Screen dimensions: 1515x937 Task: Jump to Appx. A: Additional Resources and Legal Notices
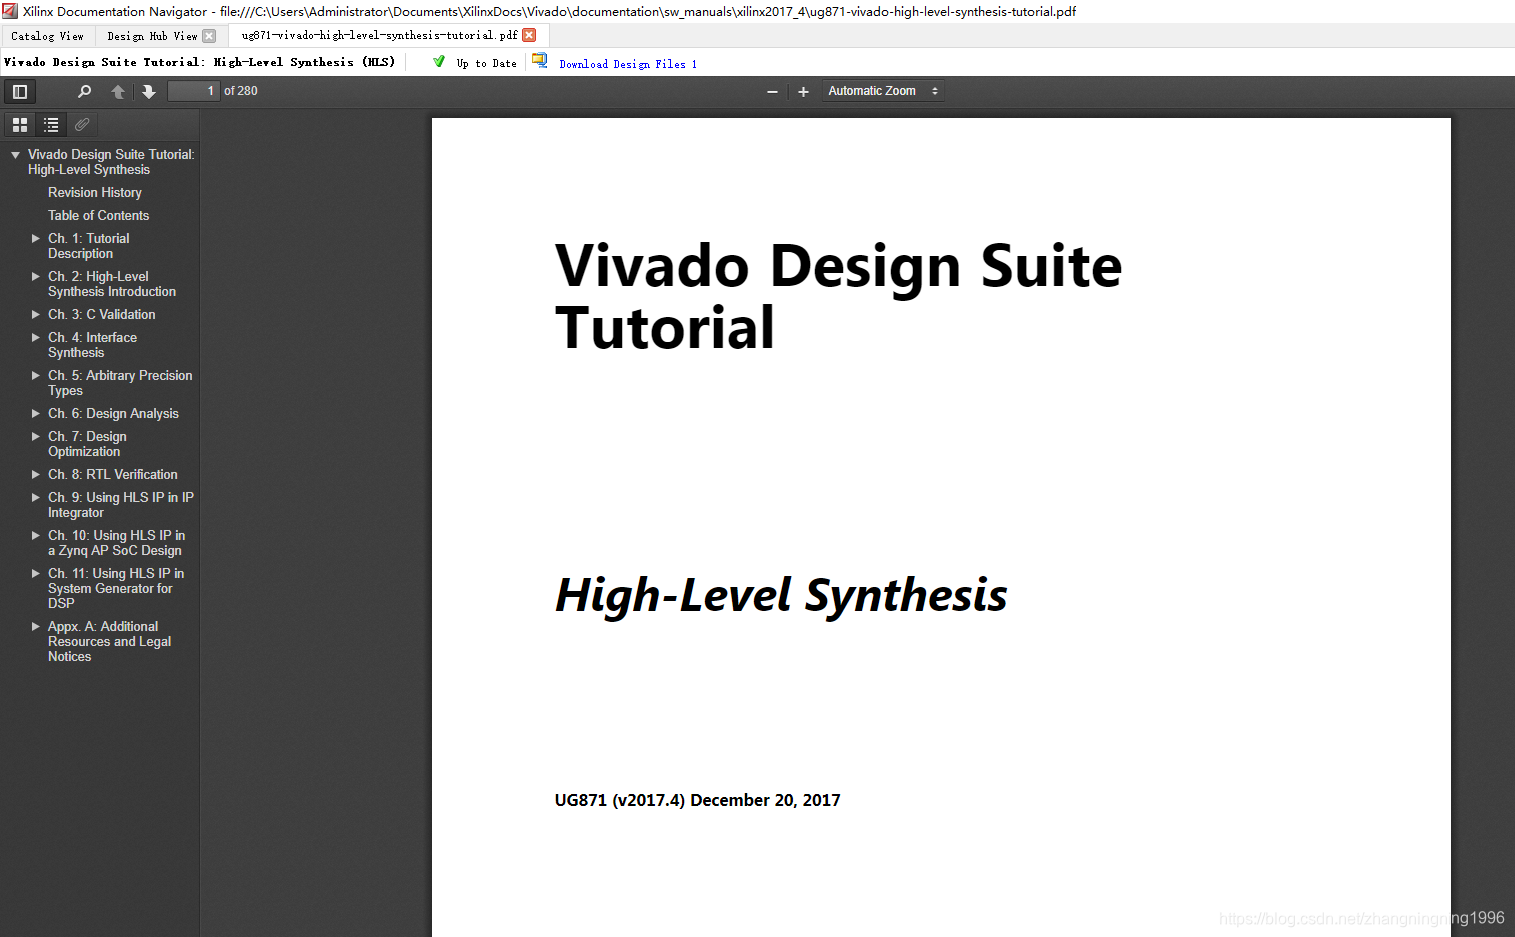point(109,642)
